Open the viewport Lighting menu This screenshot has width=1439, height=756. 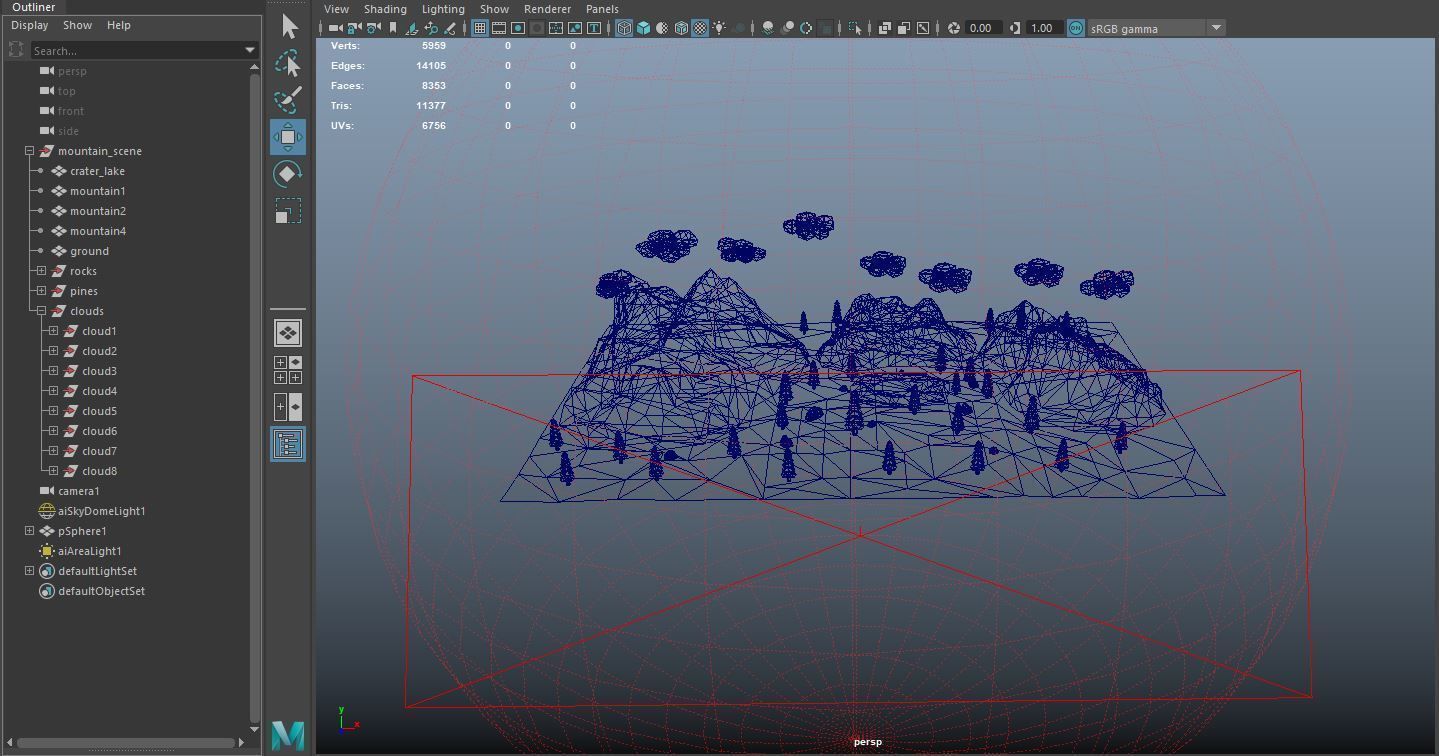click(x=443, y=9)
